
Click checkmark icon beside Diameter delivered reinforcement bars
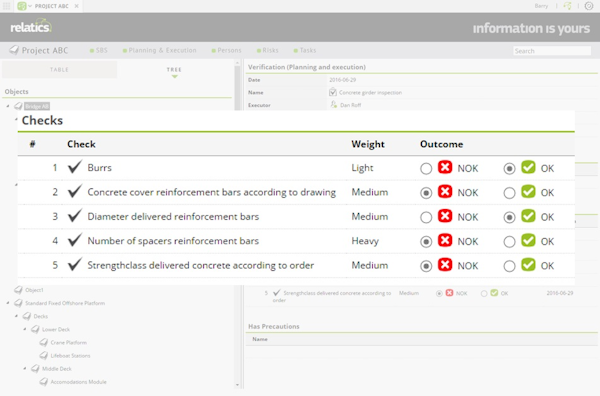tap(75, 215)
